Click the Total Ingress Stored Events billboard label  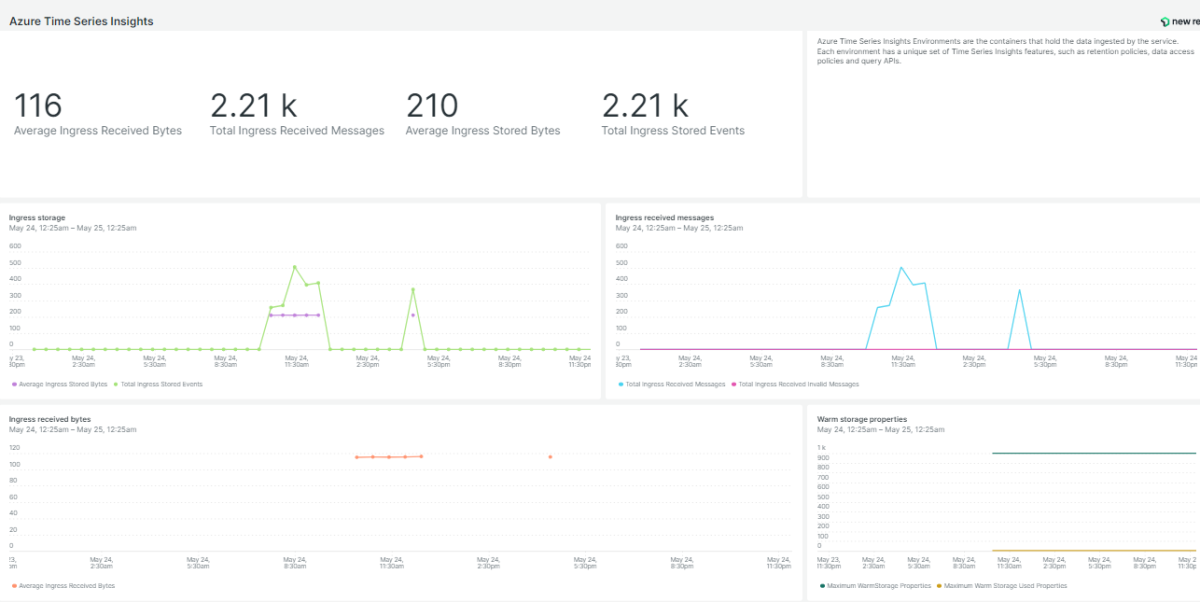click(673, 131)
